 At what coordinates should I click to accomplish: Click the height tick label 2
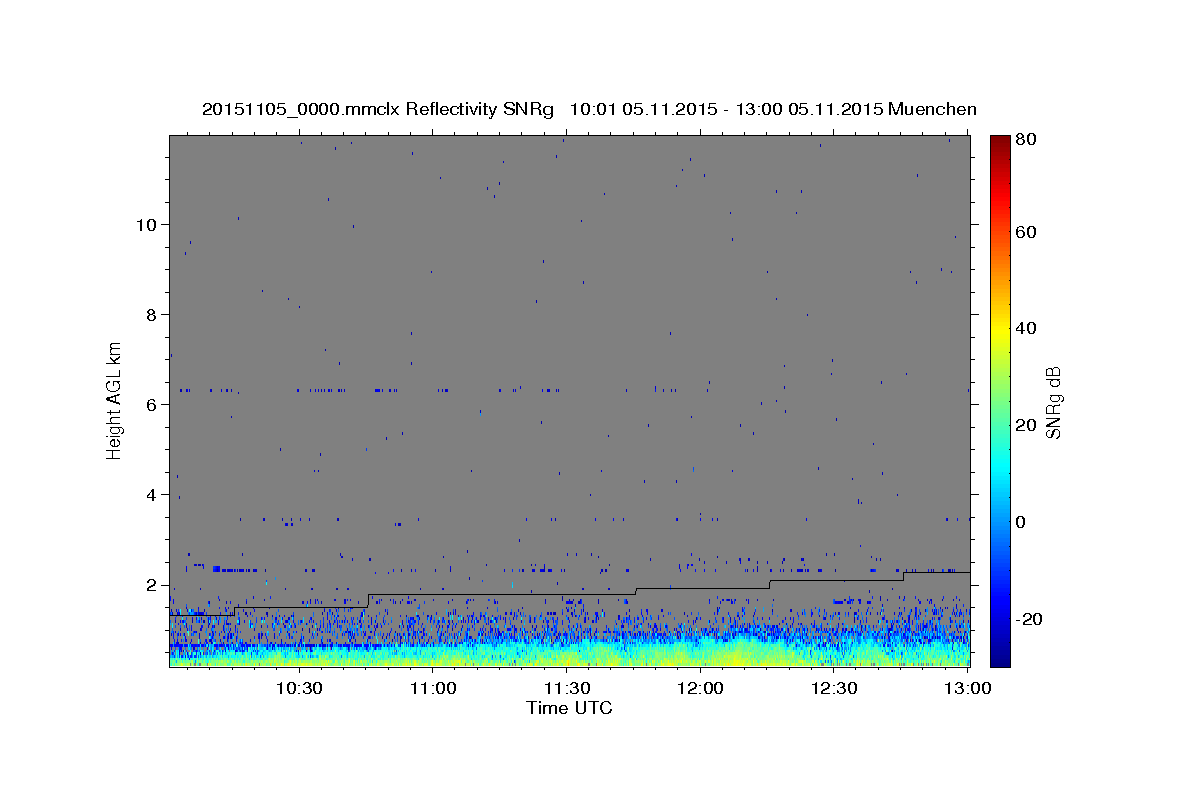pos(152,585)
